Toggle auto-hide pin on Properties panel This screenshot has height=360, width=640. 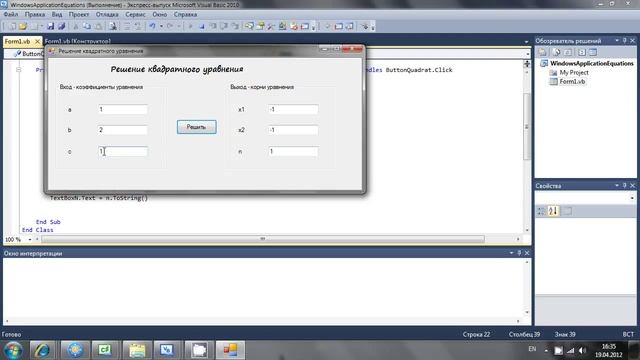point(624,186)
